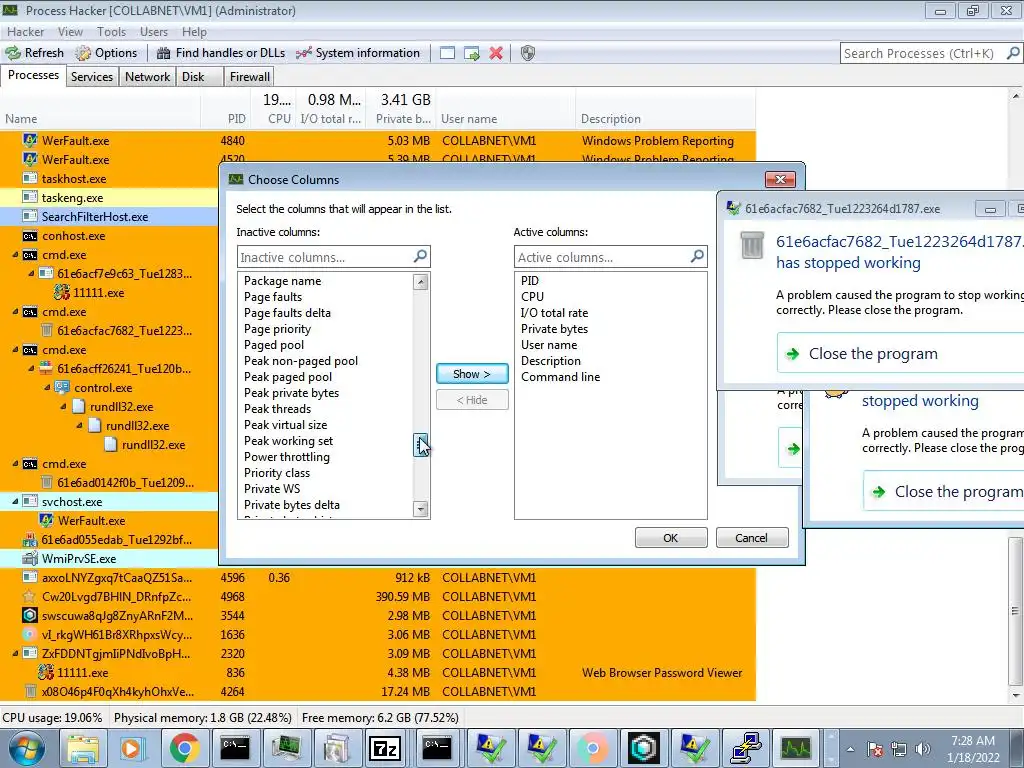Click the conhost.exe process icon
This screenshot has width=1024, height=768.
point(29,236)
